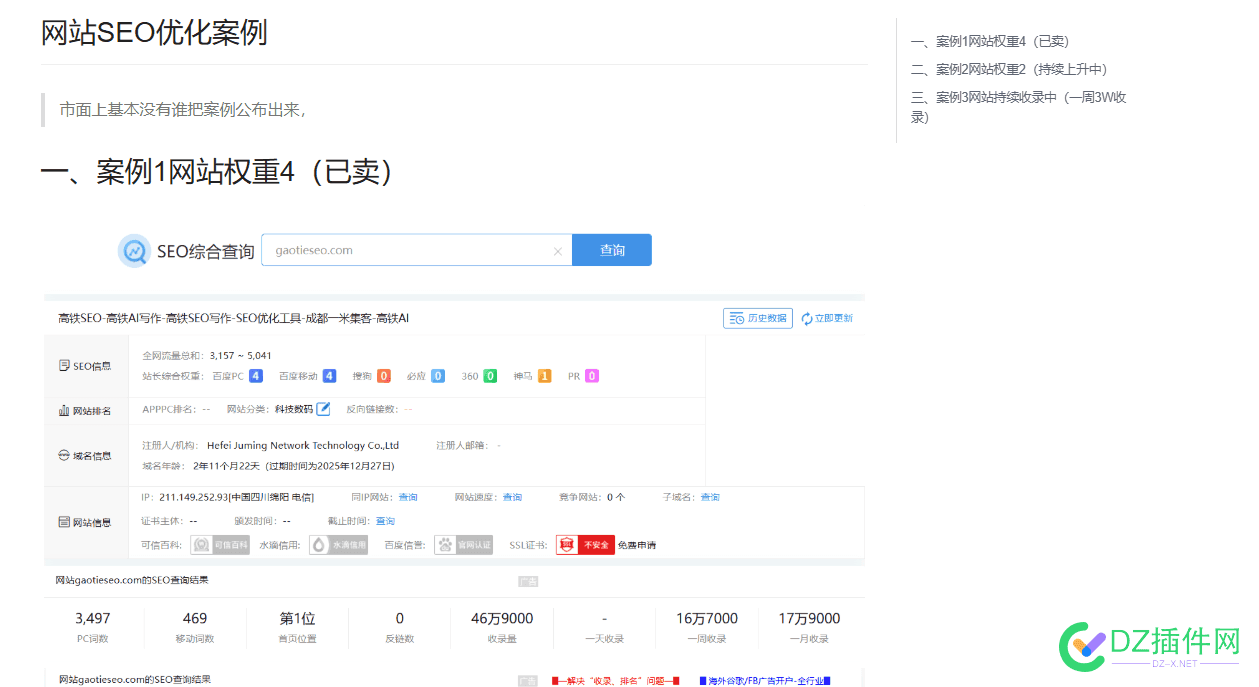Click 收录量 46万9000 value
This screenshot has width=1259, height=687.
502,618
